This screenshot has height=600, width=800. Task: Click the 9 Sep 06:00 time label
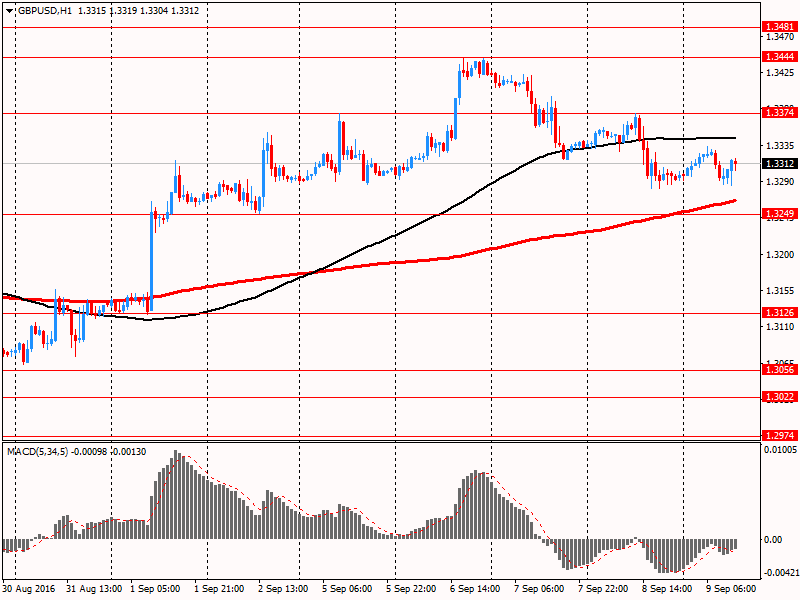pos(731,589)
